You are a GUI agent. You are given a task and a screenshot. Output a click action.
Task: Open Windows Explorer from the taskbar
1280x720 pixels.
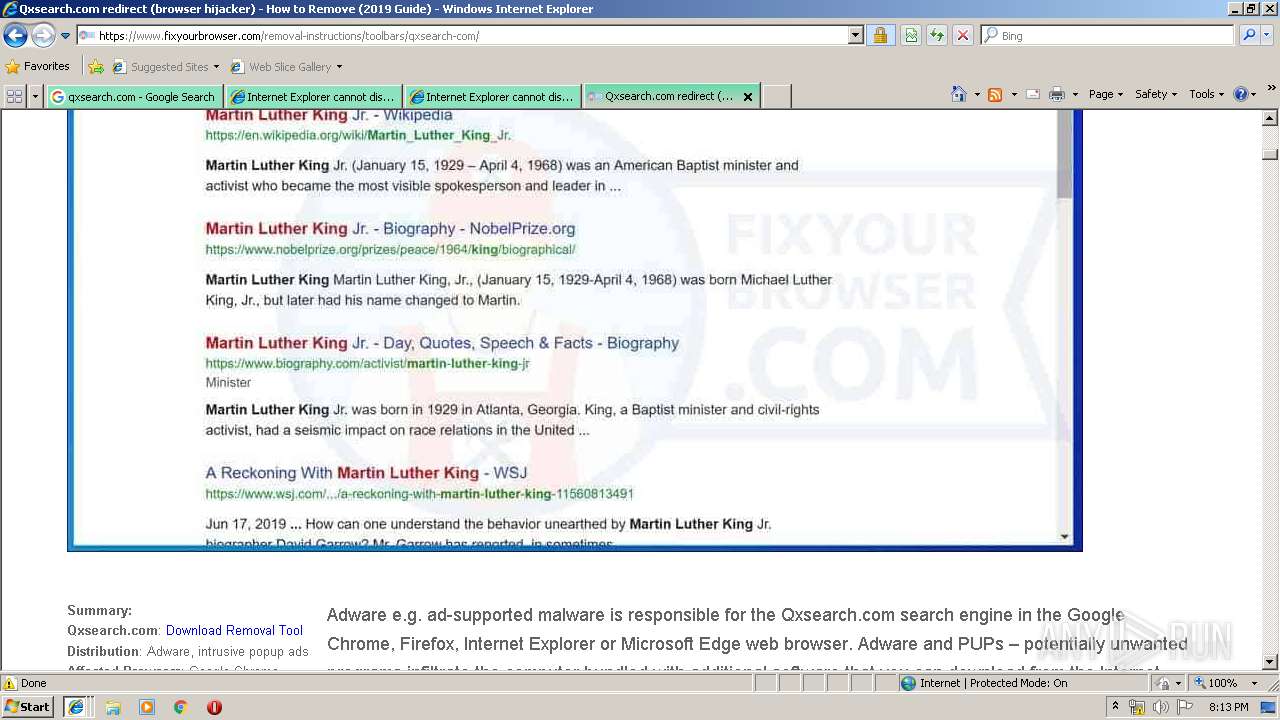[x=113, y=707]
